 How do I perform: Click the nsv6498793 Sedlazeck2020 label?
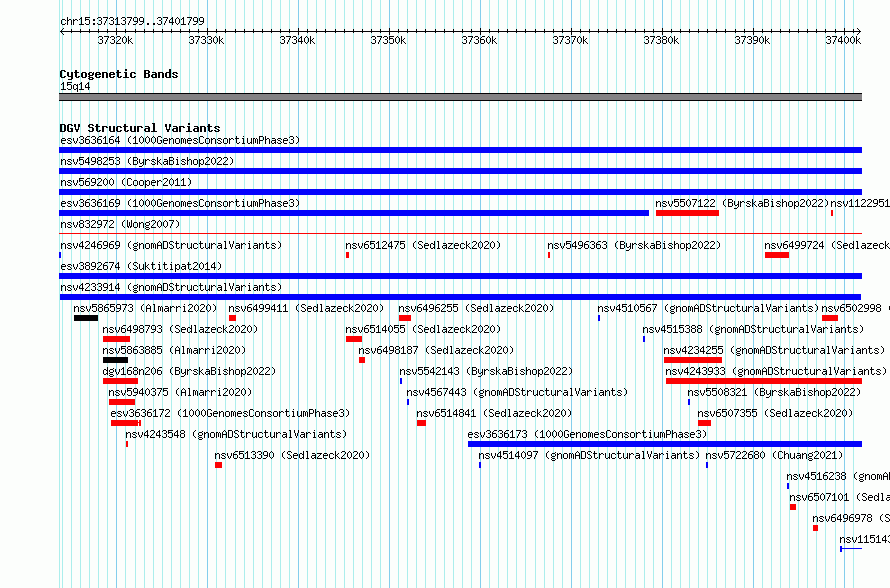180,329
